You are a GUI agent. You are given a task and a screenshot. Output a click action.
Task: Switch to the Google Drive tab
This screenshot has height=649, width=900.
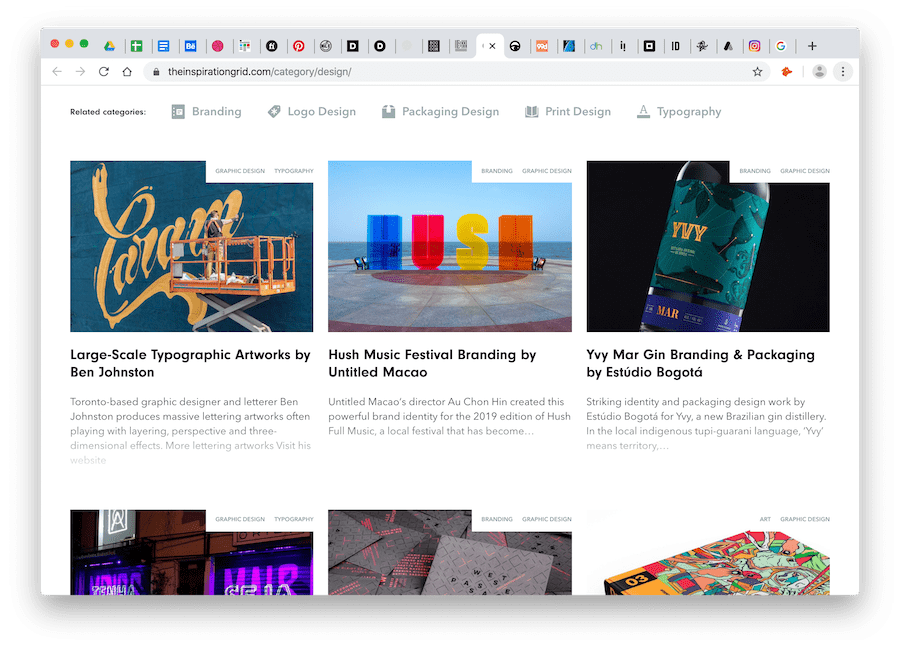coord(109,46)
